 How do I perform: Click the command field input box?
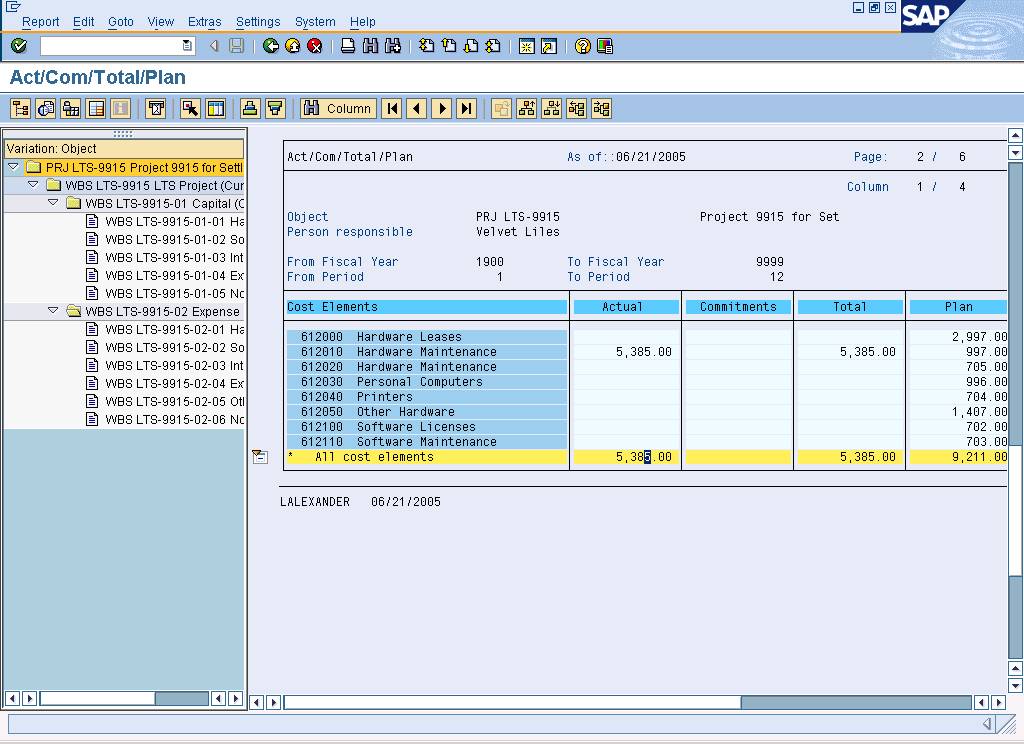[x=110, y=46]
